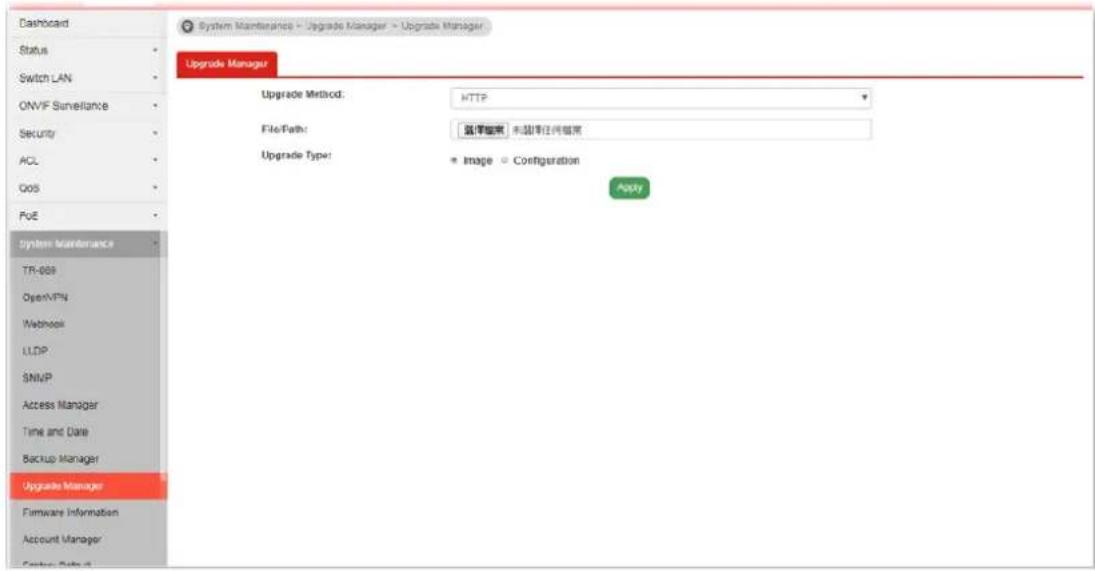Select the Image upgrade type radio
Viewport: 1095px width, 571px height.
click(454, 161)
